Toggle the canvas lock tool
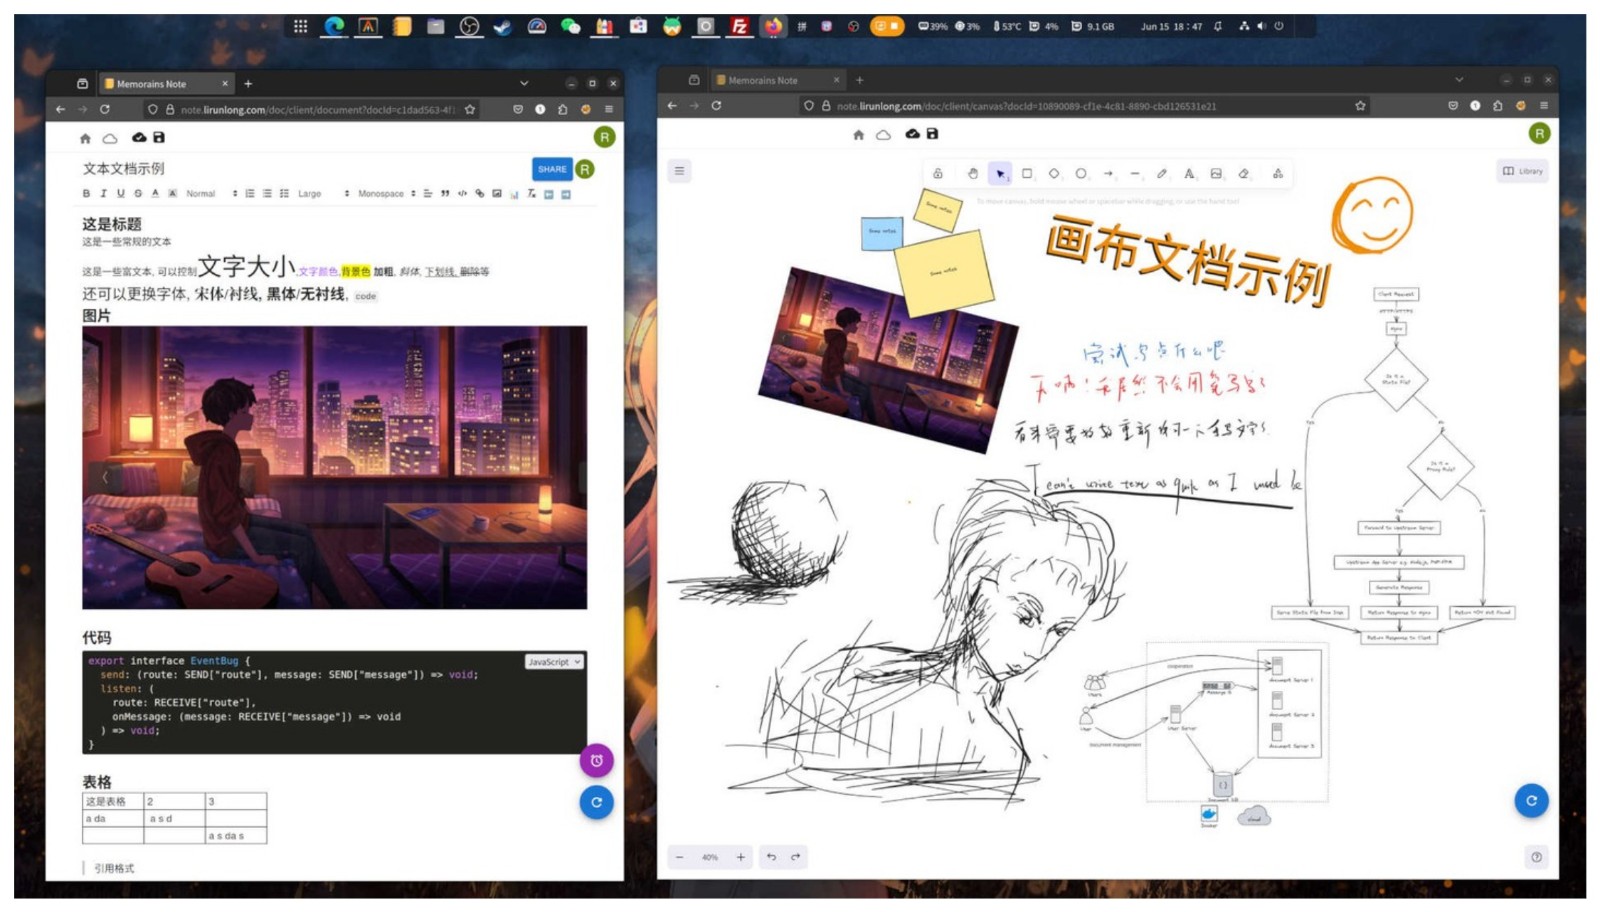 click(x=938, y=174)
